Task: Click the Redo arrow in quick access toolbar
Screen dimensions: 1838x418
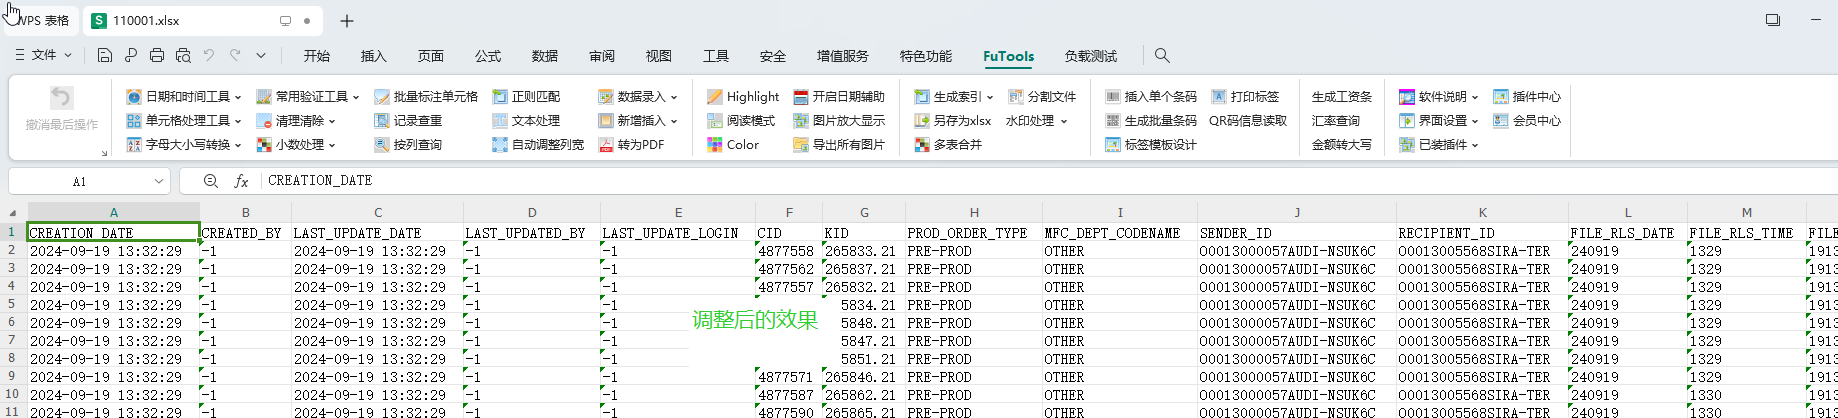Action: pos(235,56)
